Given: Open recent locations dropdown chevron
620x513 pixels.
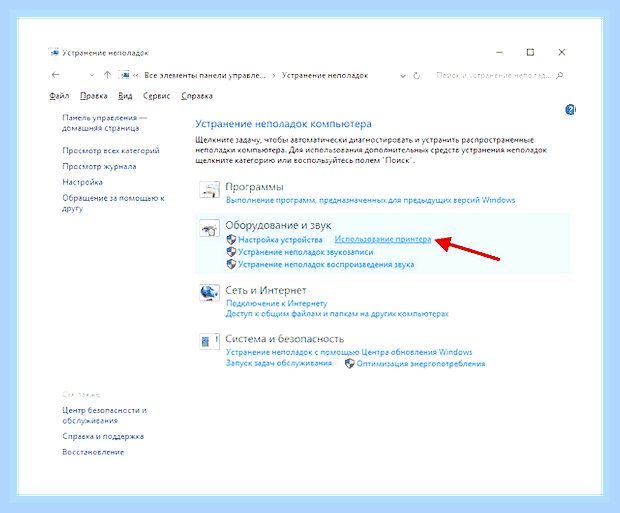Looking at the screenshot, I should click(x=92, y=75).
